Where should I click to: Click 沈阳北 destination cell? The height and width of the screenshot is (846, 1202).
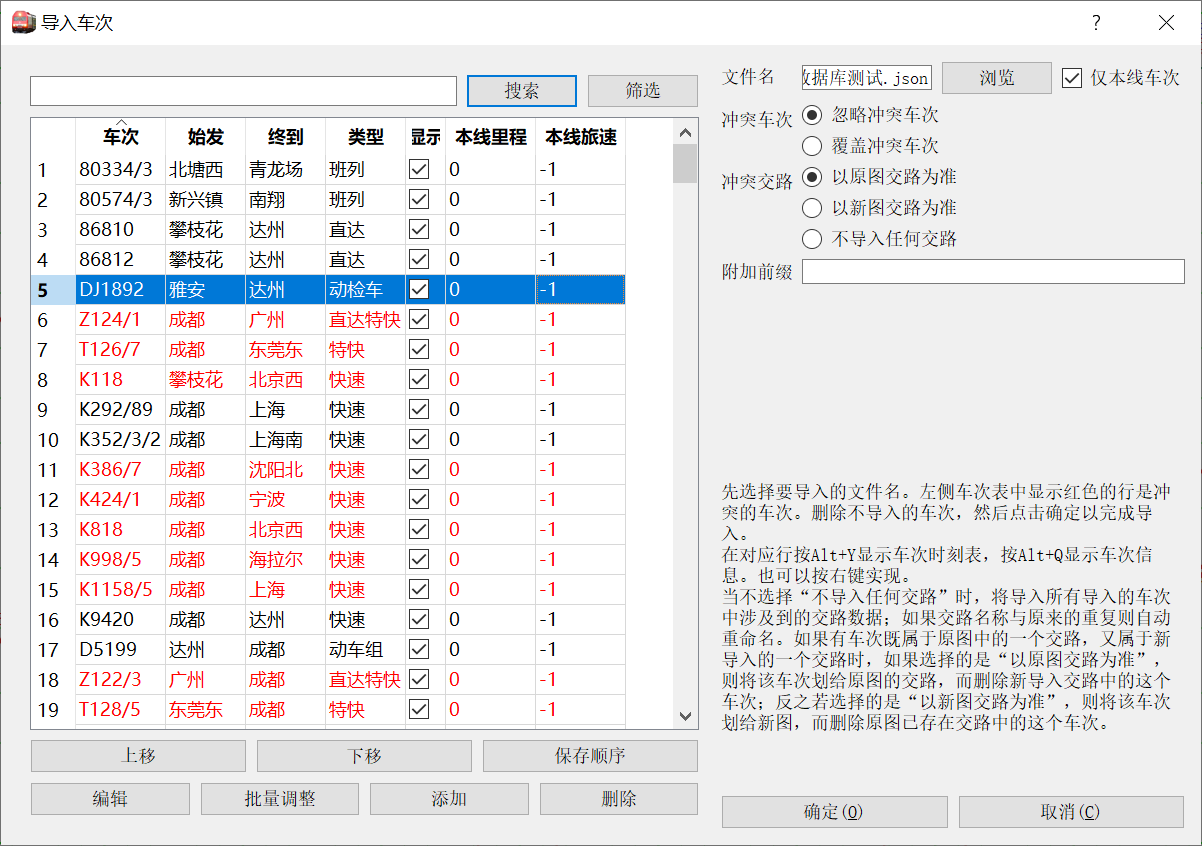[286, 470]
